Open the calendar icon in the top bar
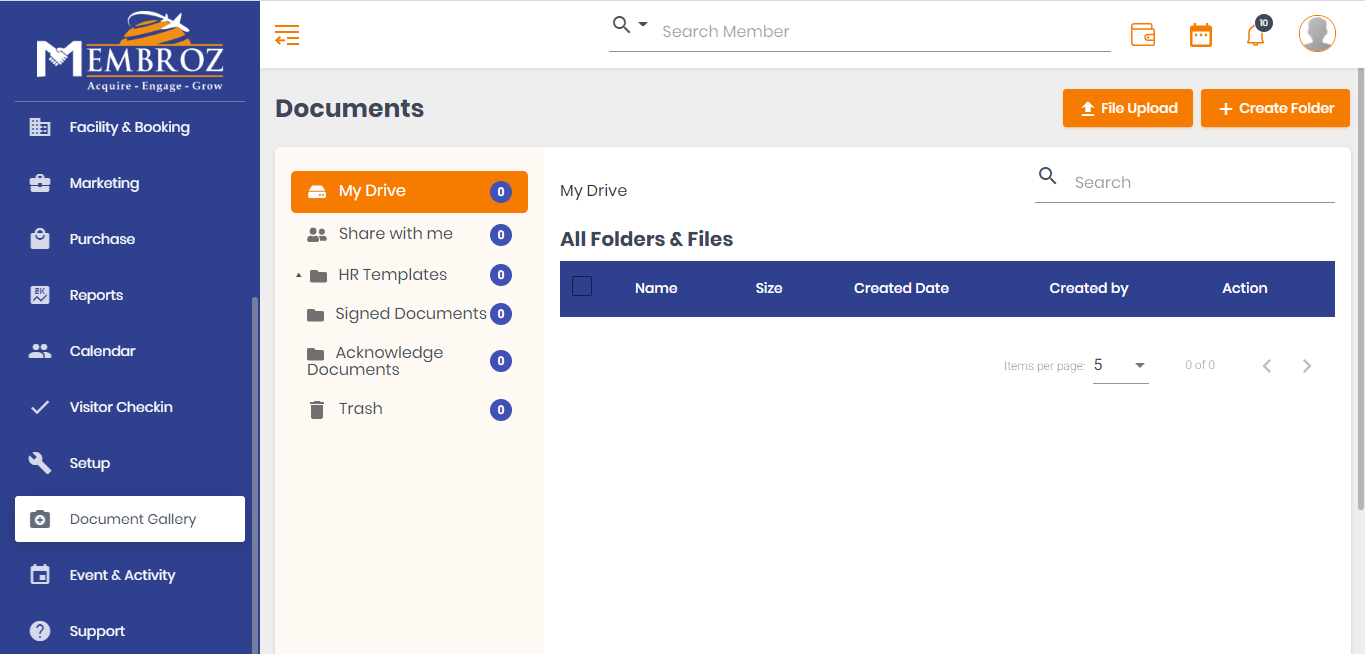Screen dimensions: 1365x654 pyautogui.click(x=1200, y=35)
